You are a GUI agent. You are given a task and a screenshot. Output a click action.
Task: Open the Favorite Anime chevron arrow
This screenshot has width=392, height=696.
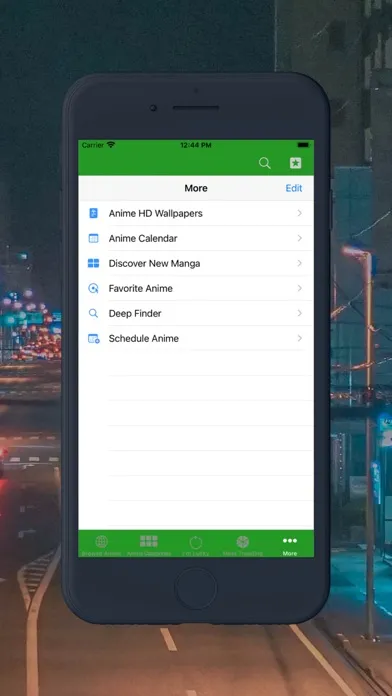[x=300, y=289]
